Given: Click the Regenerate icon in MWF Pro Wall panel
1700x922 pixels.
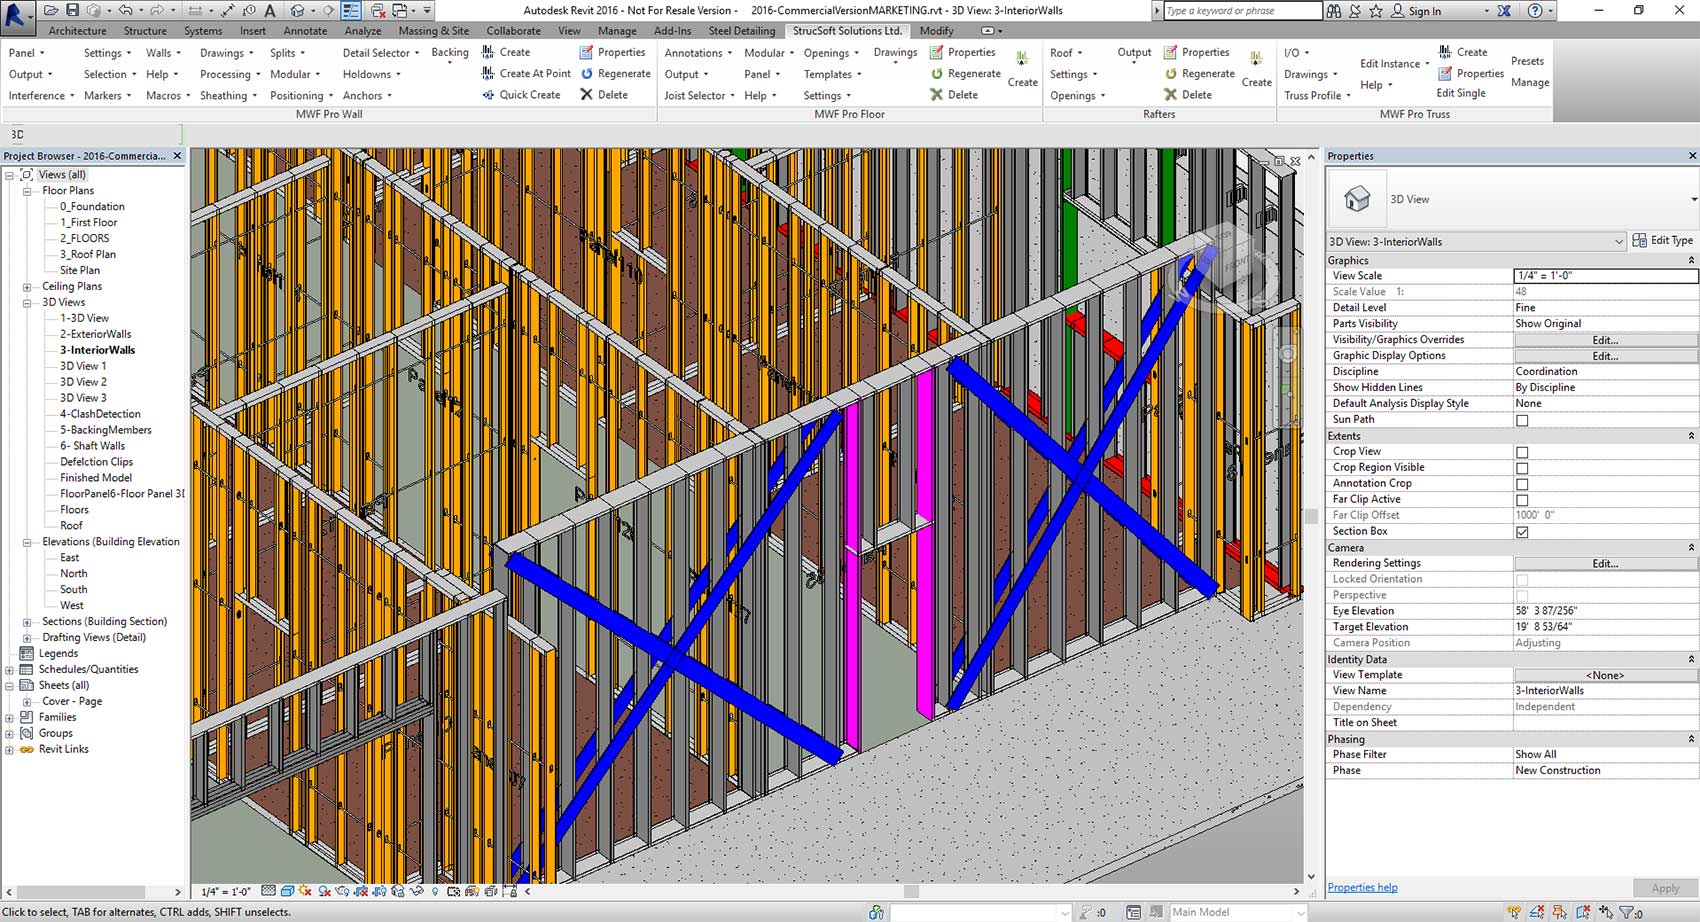Looking at the screenshot, I should [587, 74].
